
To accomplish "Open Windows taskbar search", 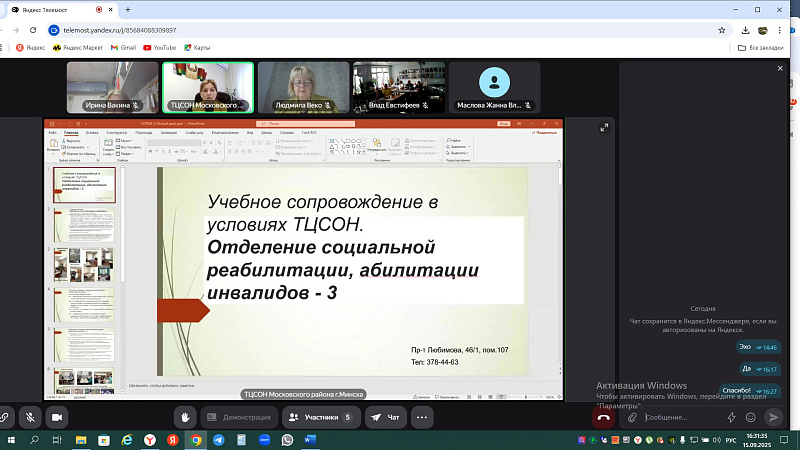I will [x=34, y=440].
